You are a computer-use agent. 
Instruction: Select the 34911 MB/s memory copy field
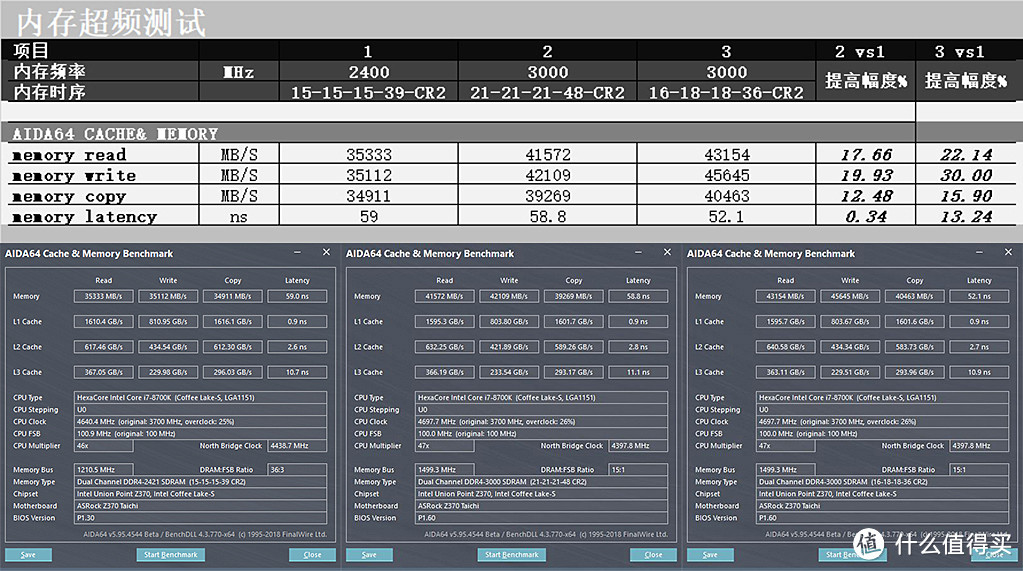tap(232, 296)
